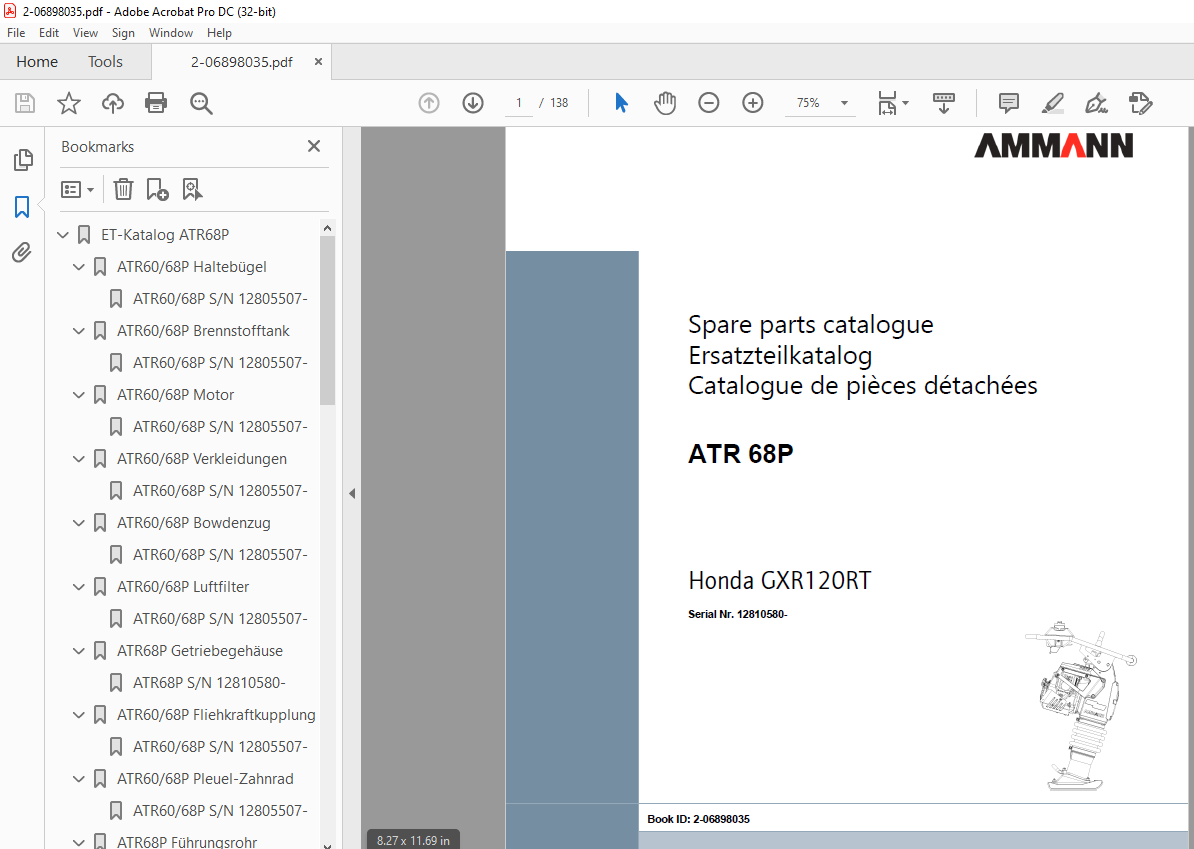This screenshot has width=1194, height=849.
Task: Open page display options dropdown arrow
Action: coord(905,103)
